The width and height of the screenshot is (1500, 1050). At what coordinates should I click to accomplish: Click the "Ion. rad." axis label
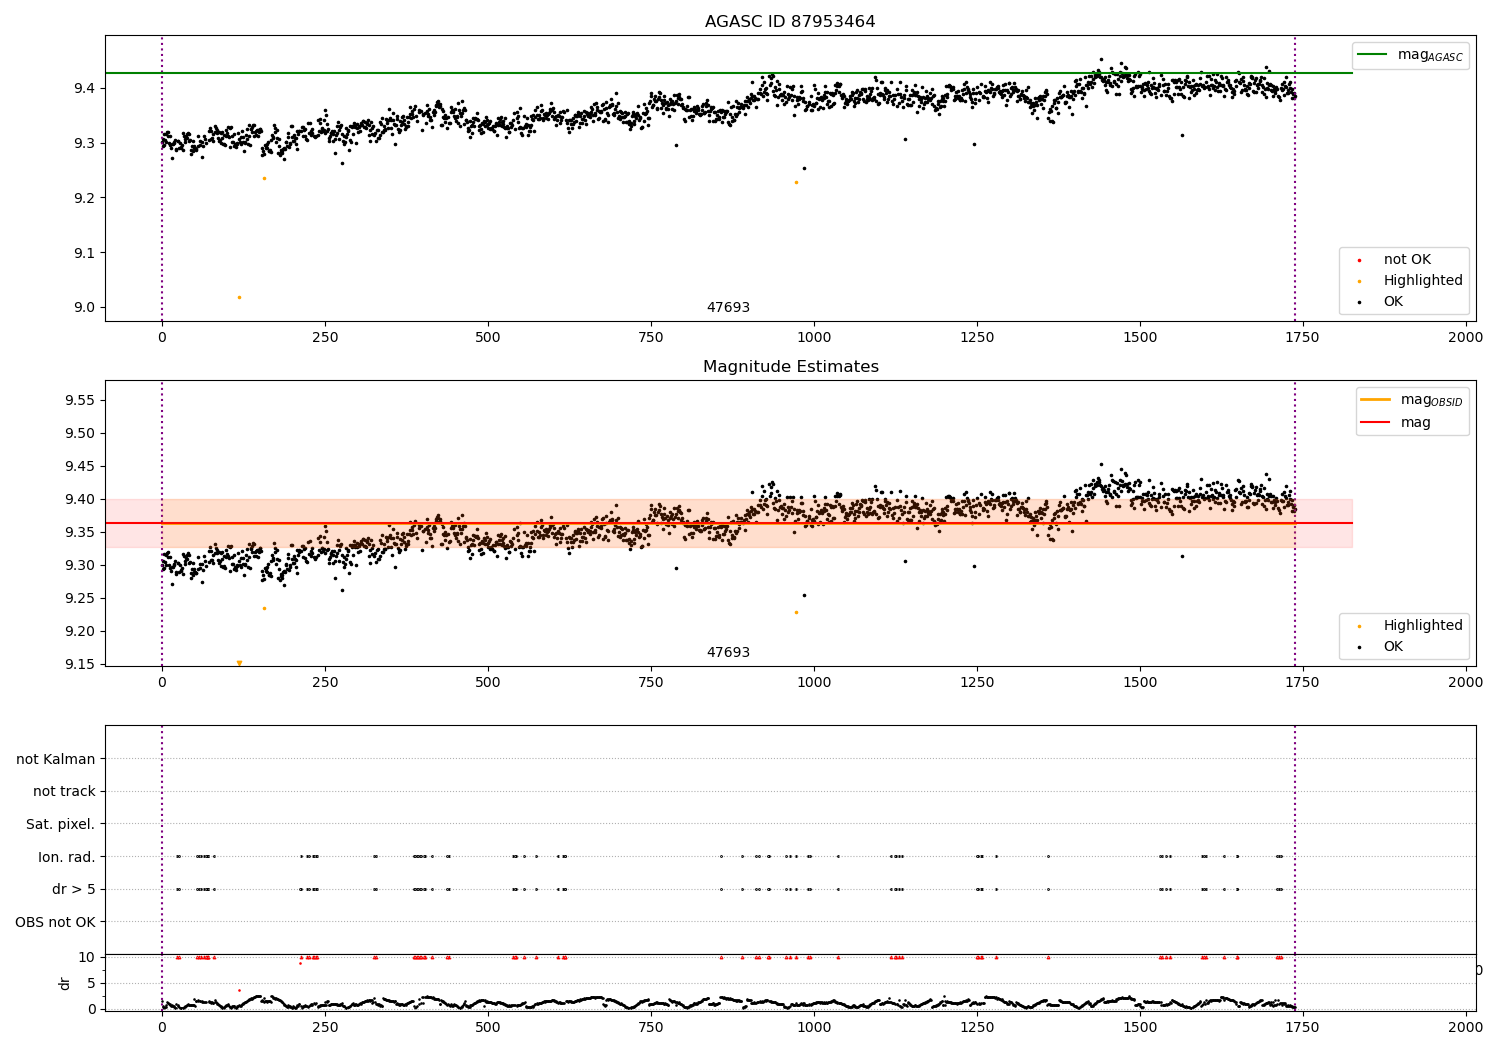tap(67, 857)
